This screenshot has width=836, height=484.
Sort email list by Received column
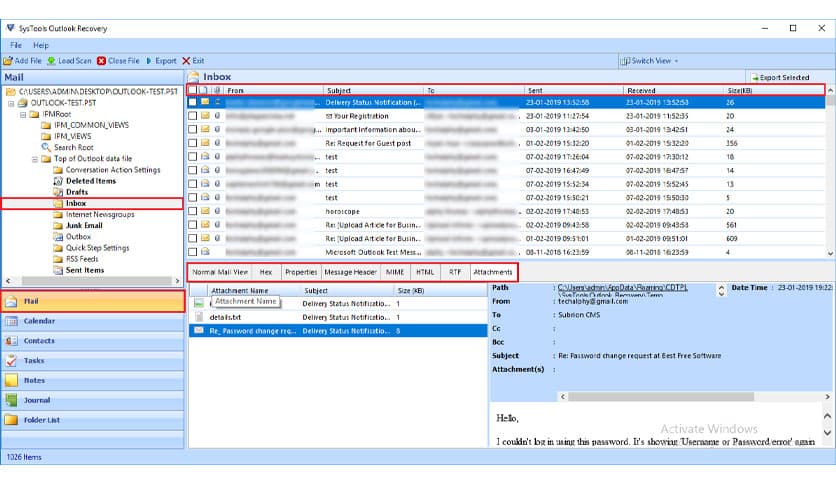tap(673, 91)
